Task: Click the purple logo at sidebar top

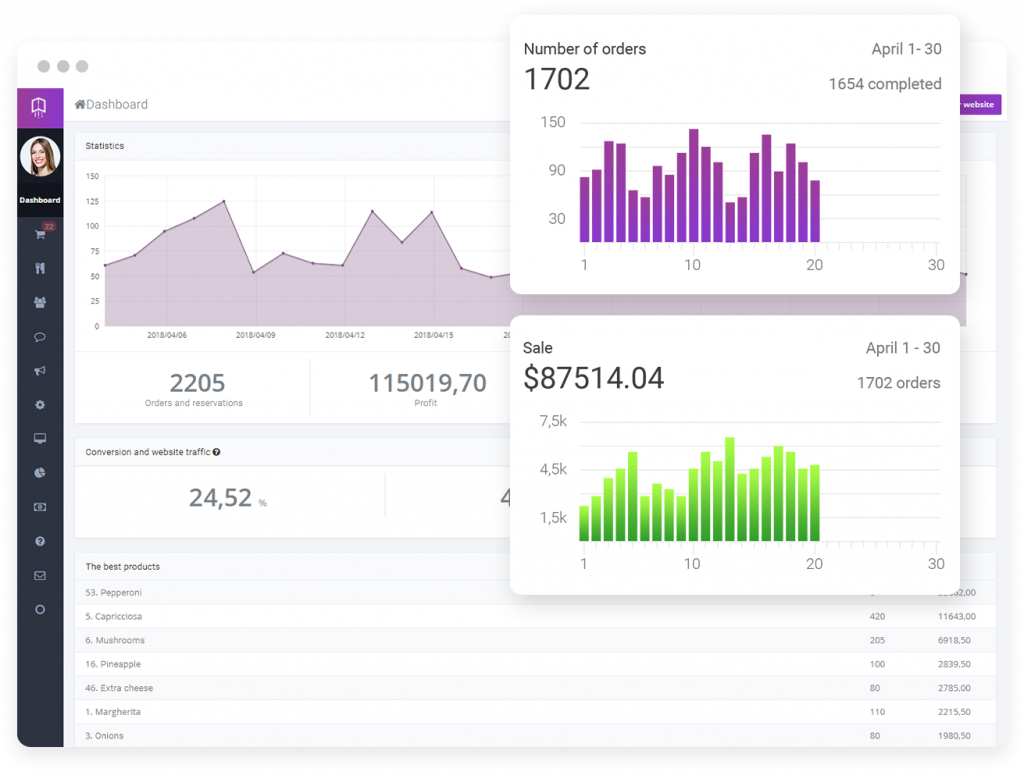Action: coord(39,107)
